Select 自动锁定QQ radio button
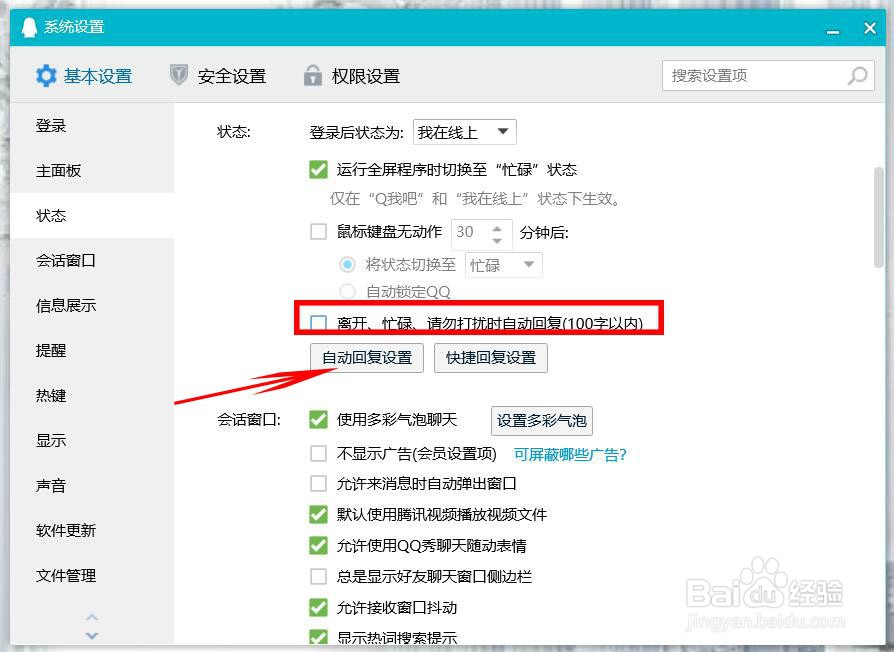 point(347,292)
